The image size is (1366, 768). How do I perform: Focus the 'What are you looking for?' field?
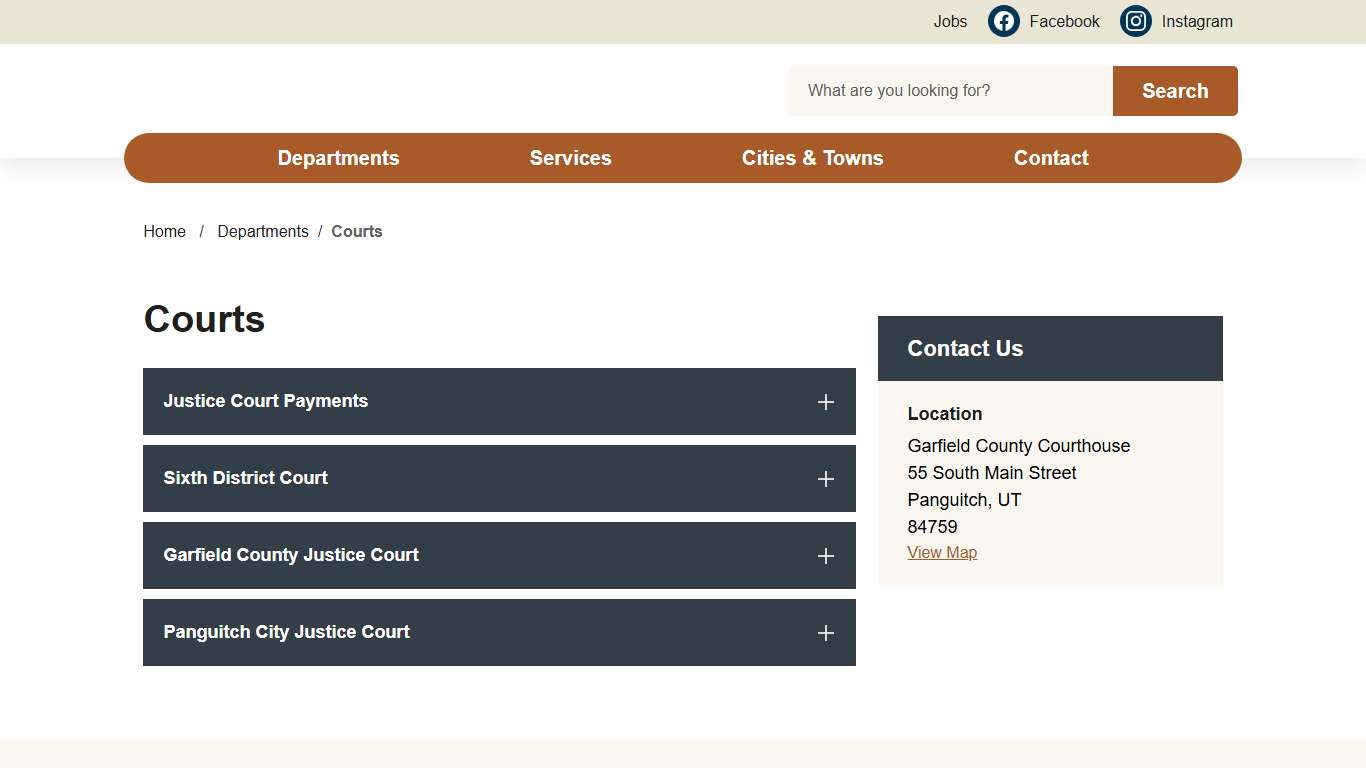tap(950, 91)
